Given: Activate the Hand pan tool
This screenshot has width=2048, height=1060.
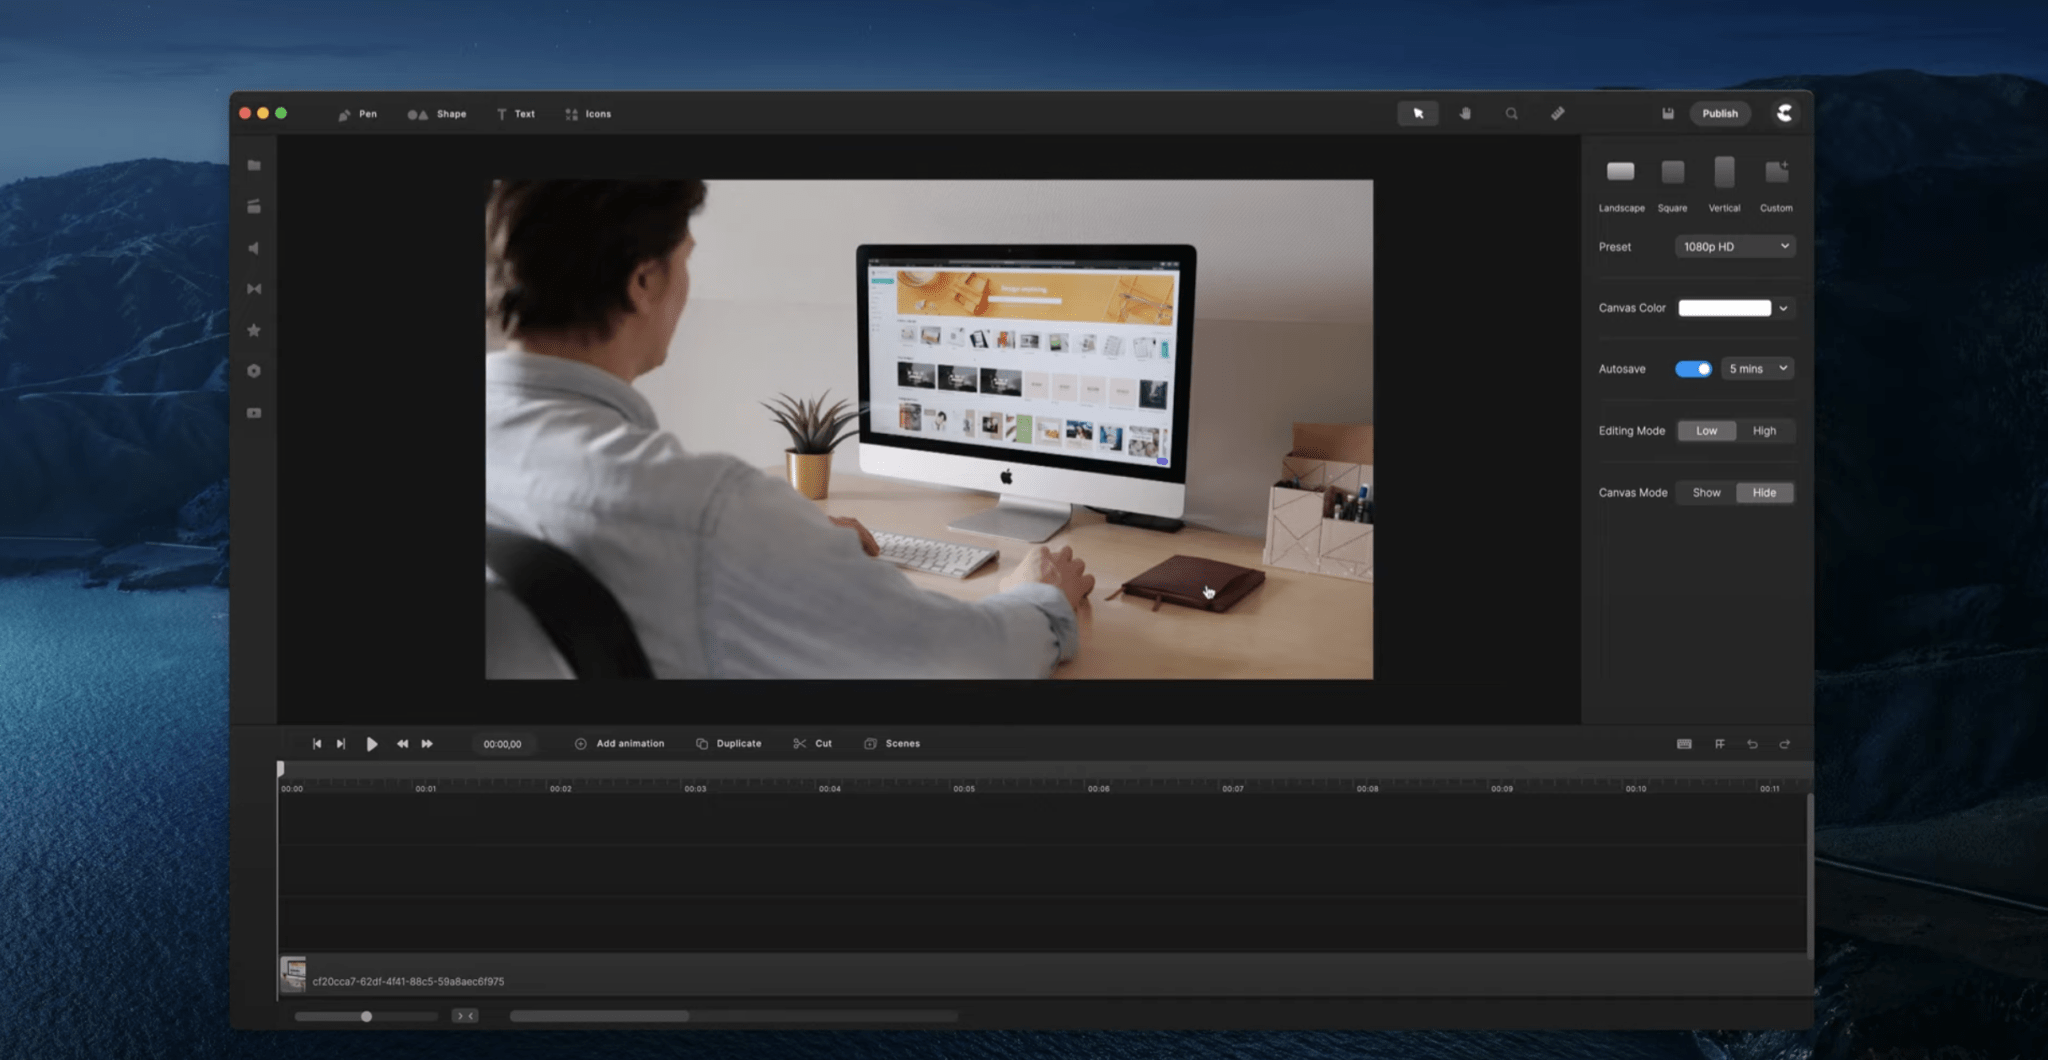Looking at the screenshot, I should [1465, 113].
